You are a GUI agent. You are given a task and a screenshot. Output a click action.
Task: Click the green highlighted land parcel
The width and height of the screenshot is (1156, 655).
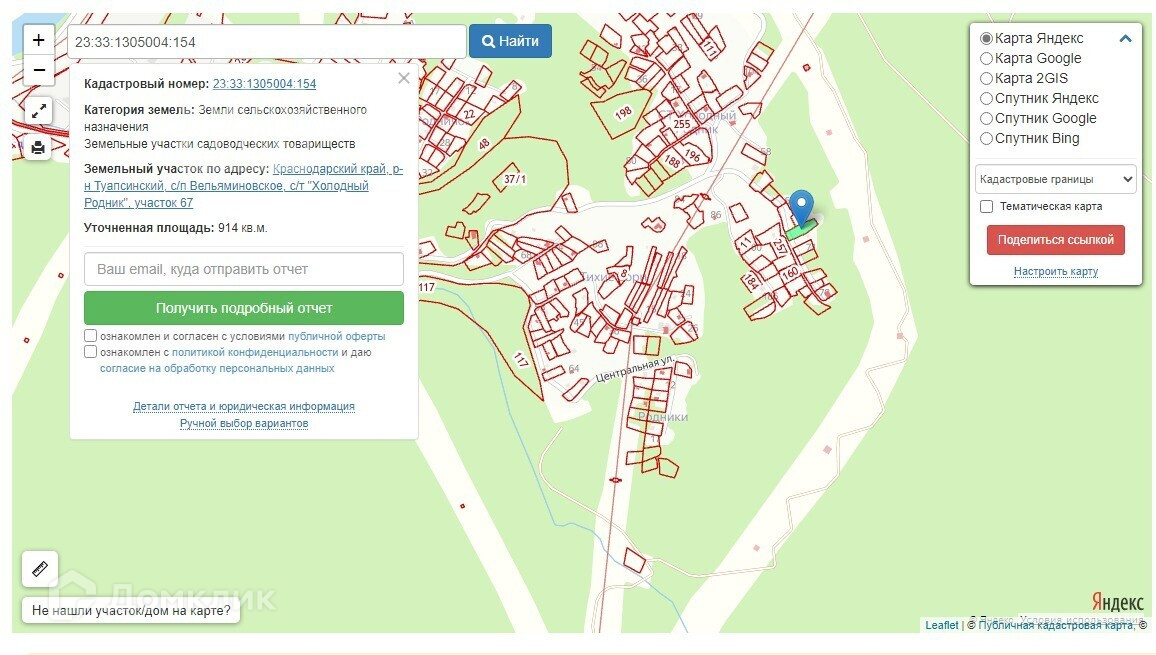[x=802, y=229]
